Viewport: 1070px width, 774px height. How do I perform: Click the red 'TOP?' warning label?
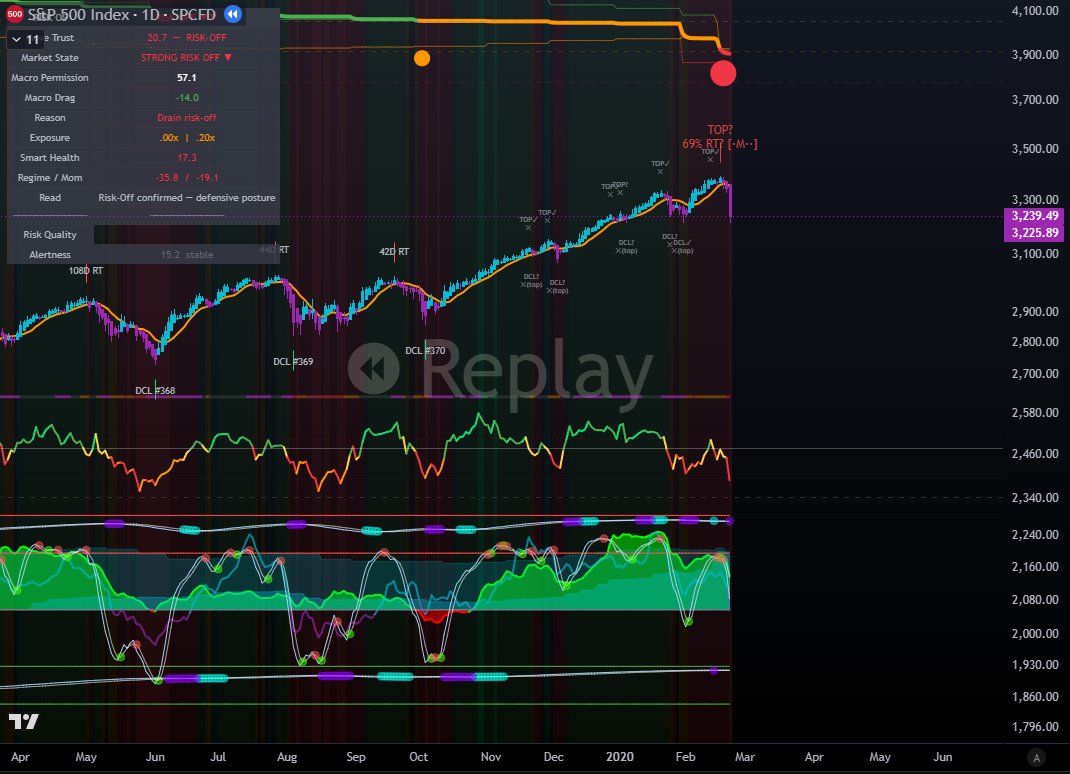coord(720,130)
